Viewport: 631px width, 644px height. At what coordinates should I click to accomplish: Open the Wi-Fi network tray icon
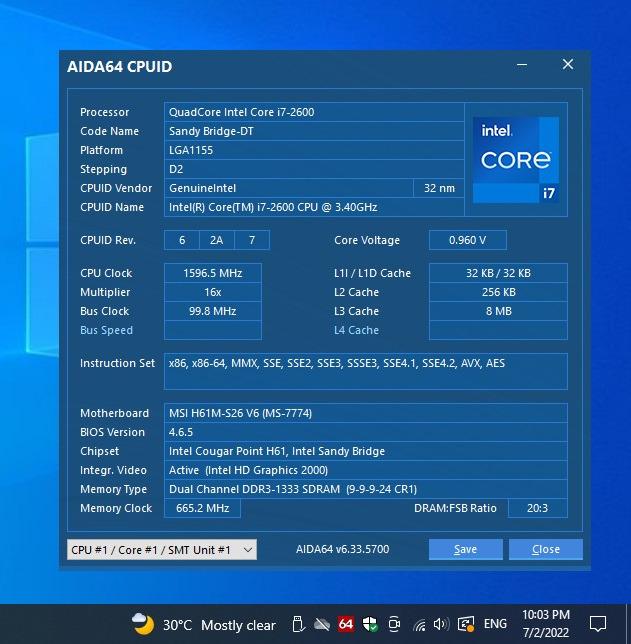point(419,625)
